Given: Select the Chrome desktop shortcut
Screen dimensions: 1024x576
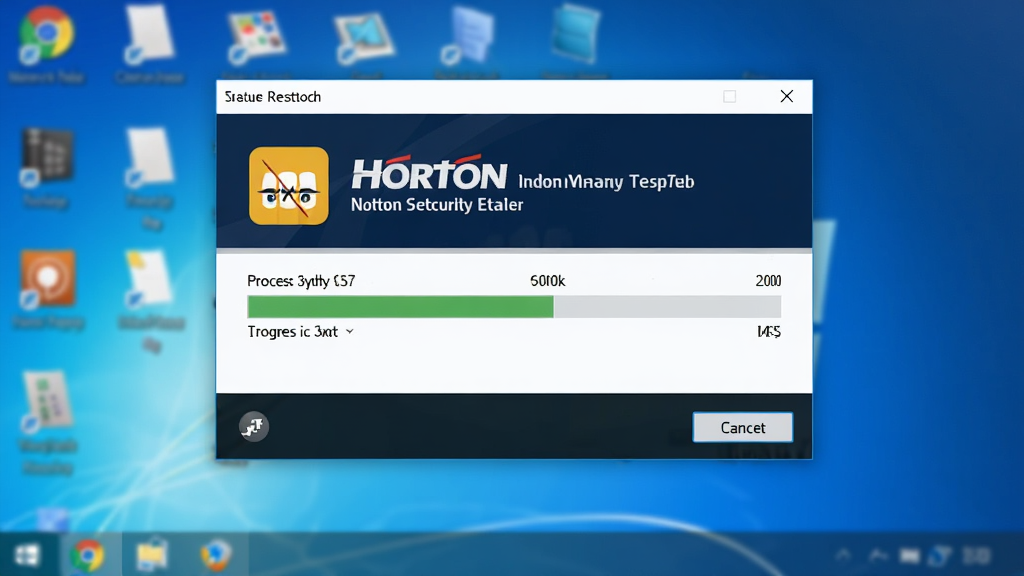Looking at the screenshot, I should (x=46, y=34).
